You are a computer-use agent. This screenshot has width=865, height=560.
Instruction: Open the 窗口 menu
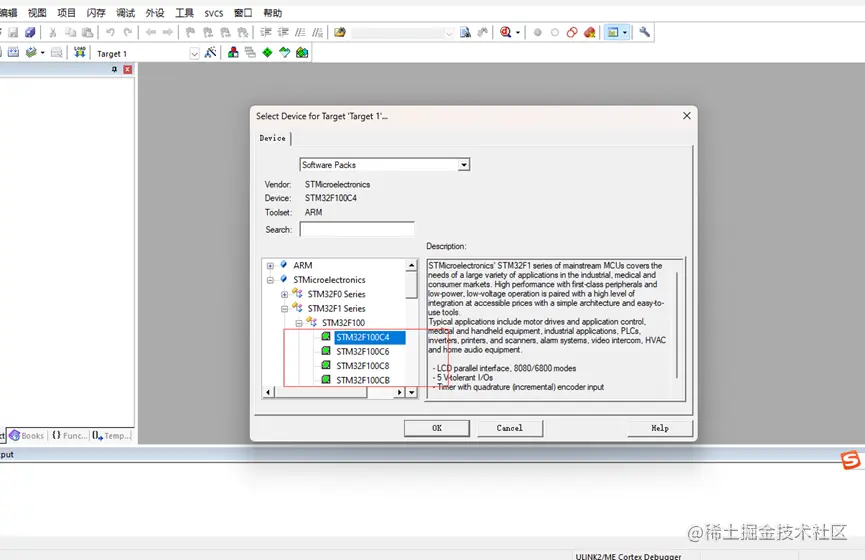(x=243, y=13)
